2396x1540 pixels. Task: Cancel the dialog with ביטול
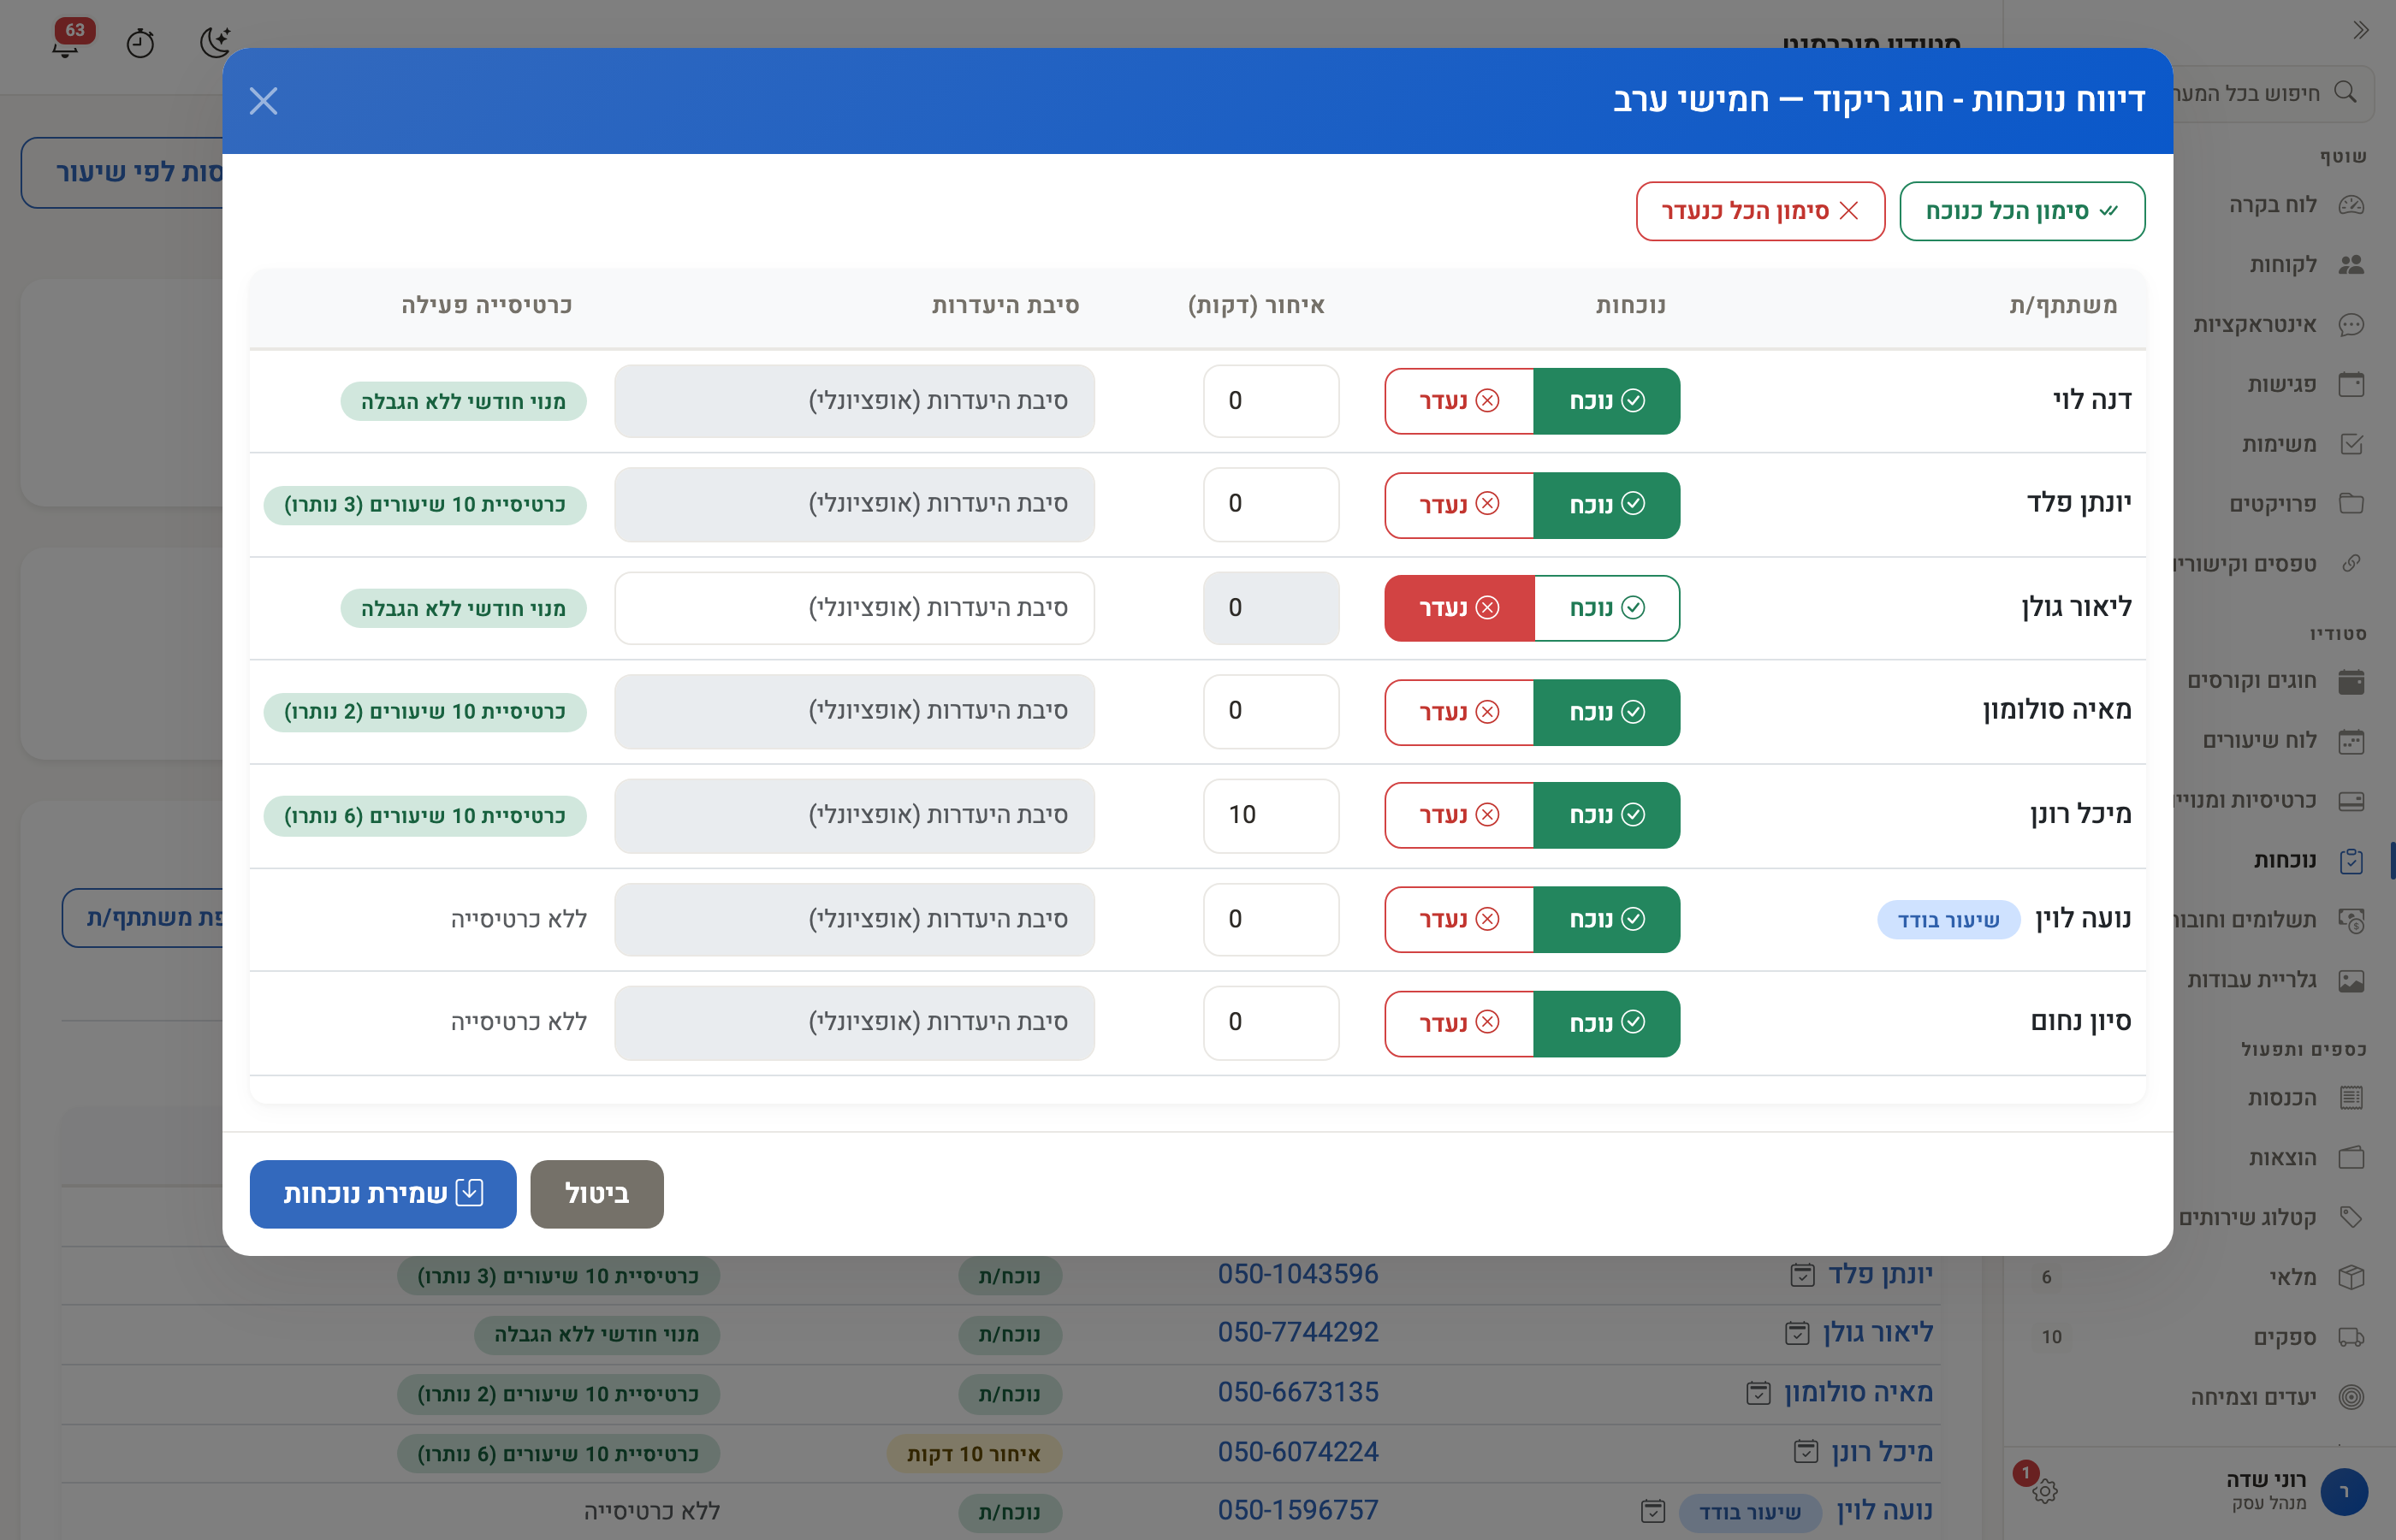pos(597,1193)
